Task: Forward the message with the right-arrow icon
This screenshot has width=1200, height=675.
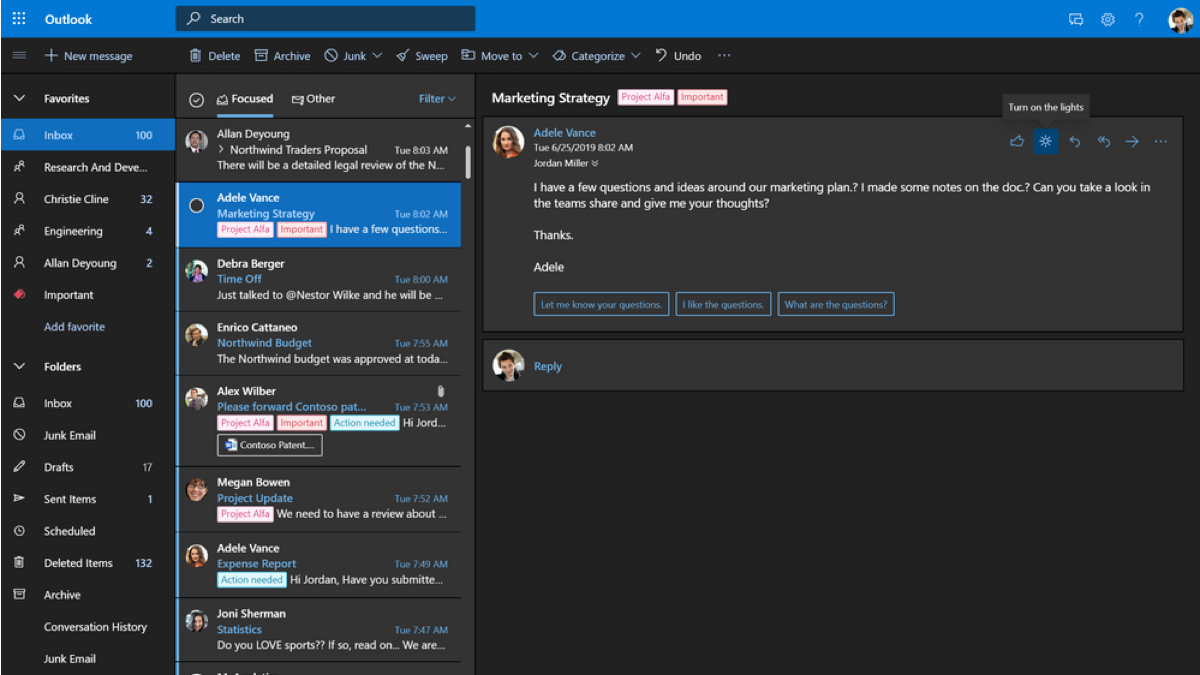Action: pos(1132,141)
